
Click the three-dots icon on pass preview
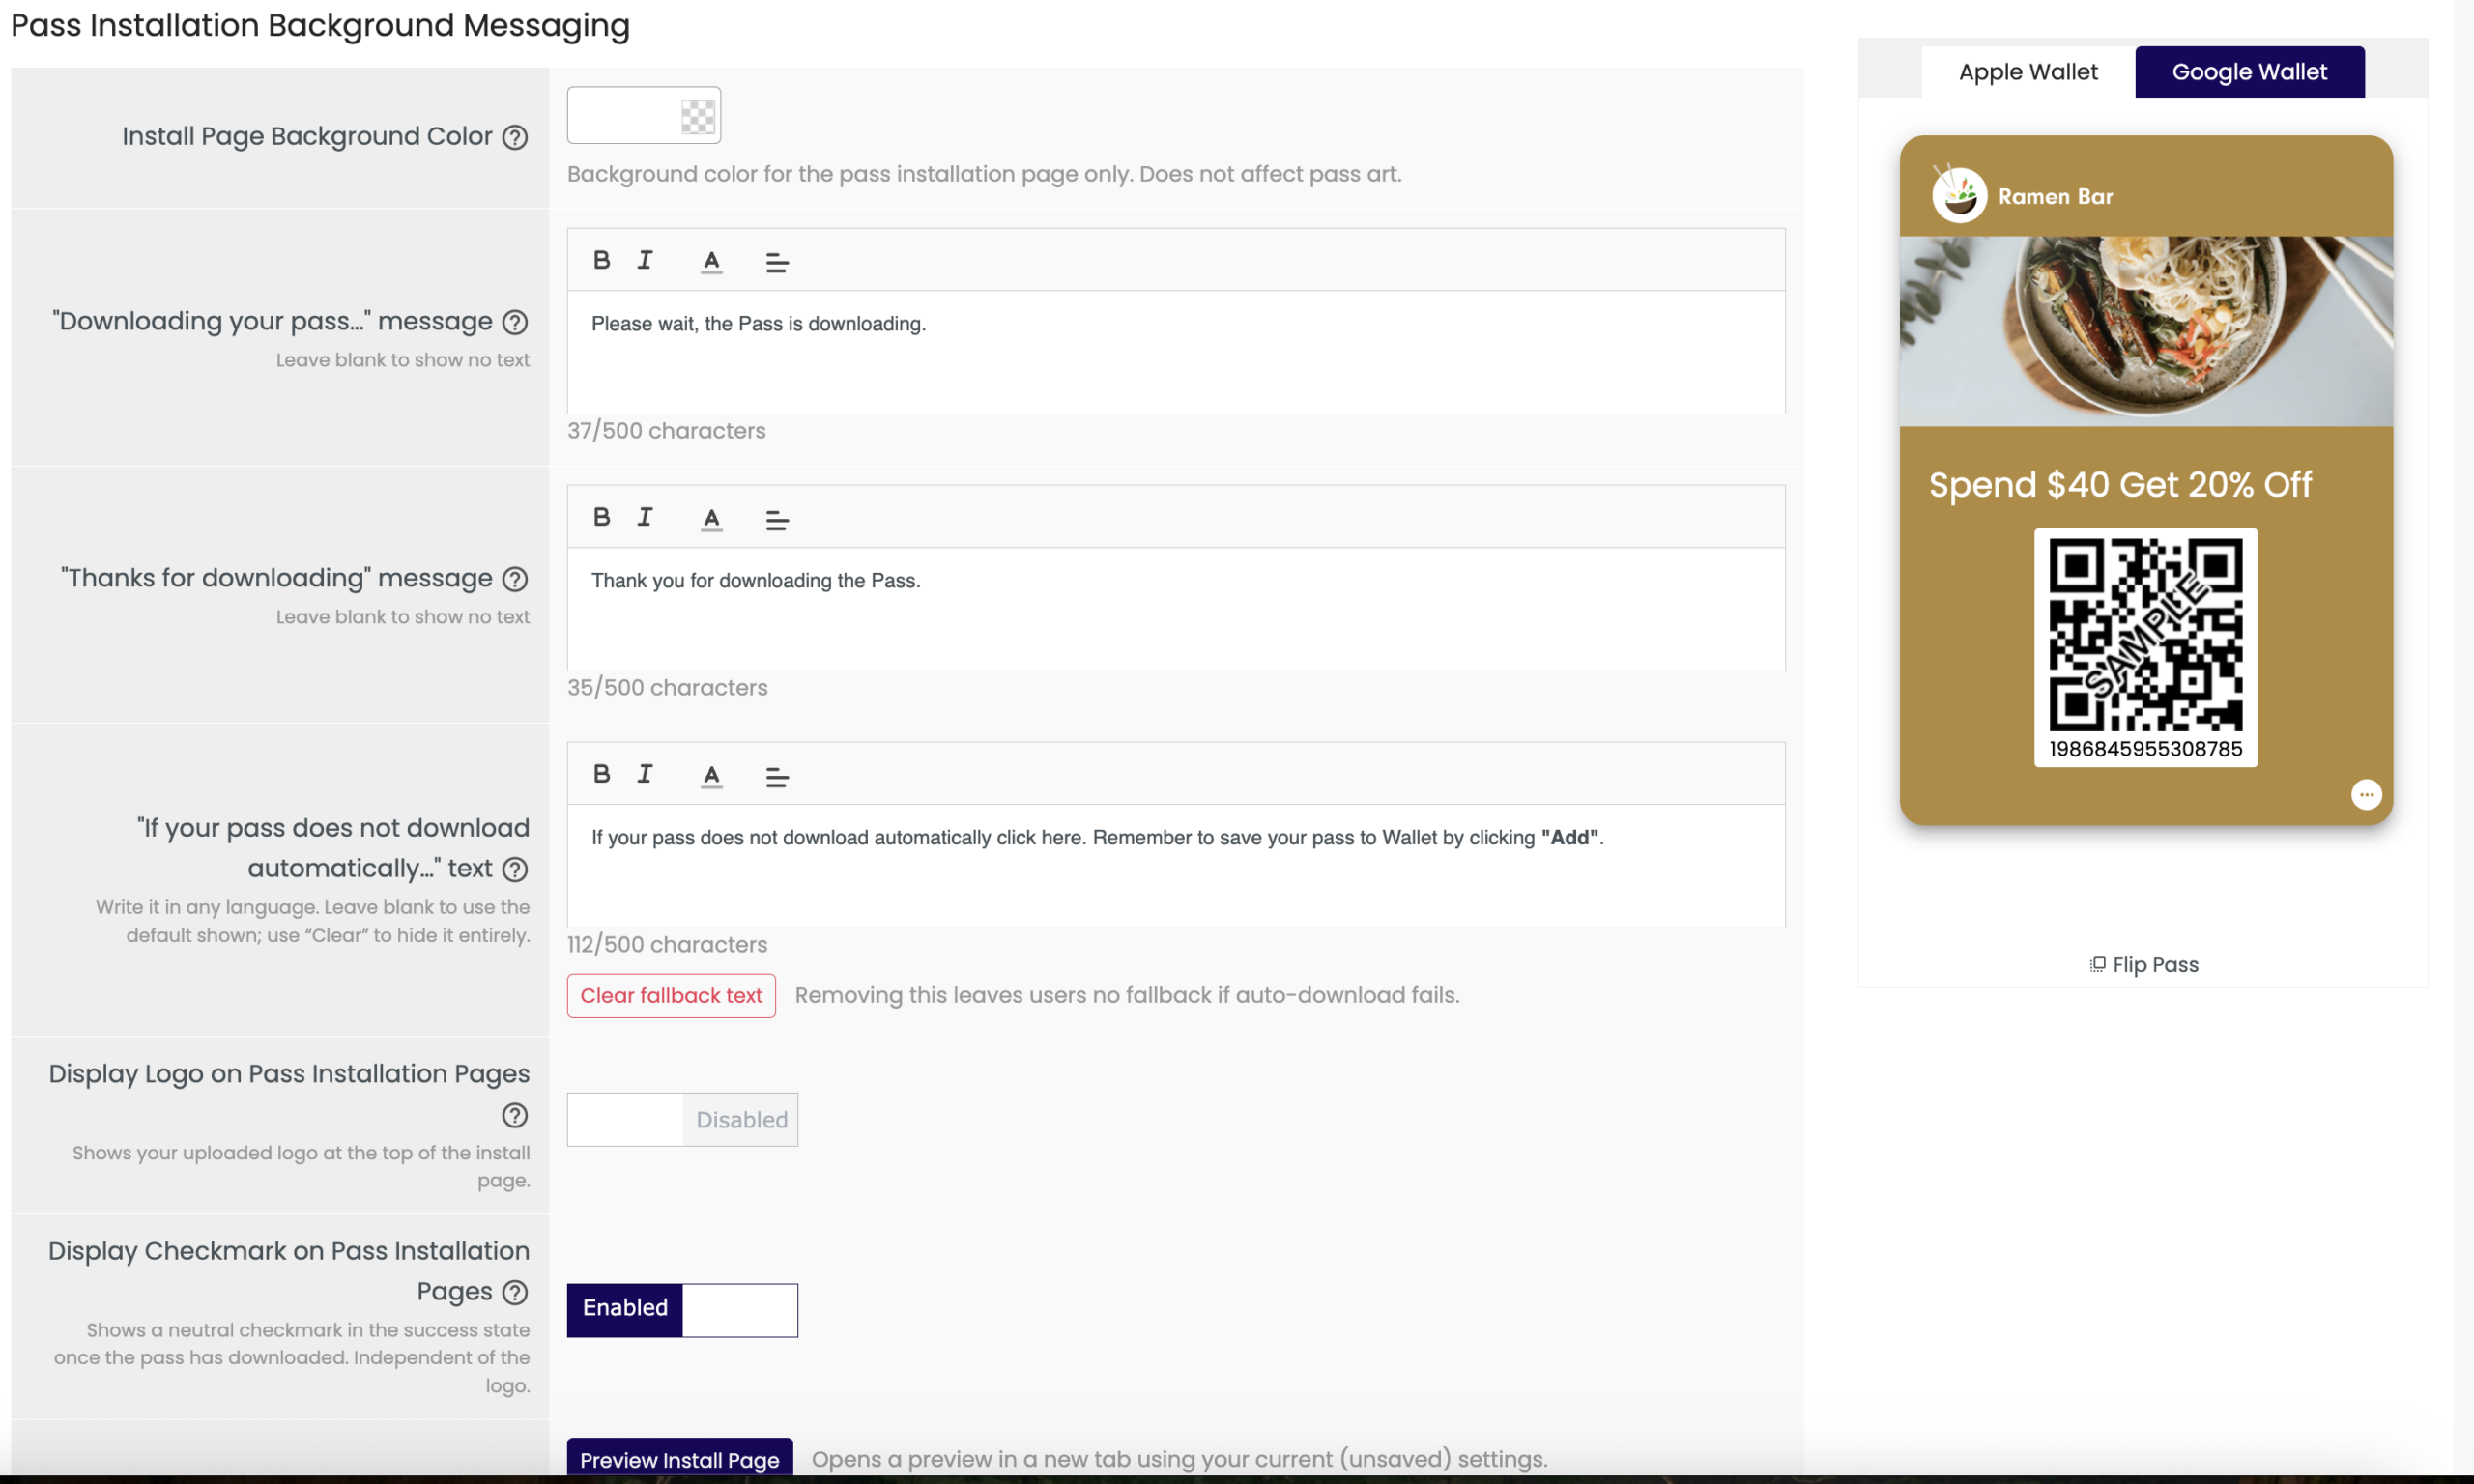2366,795
